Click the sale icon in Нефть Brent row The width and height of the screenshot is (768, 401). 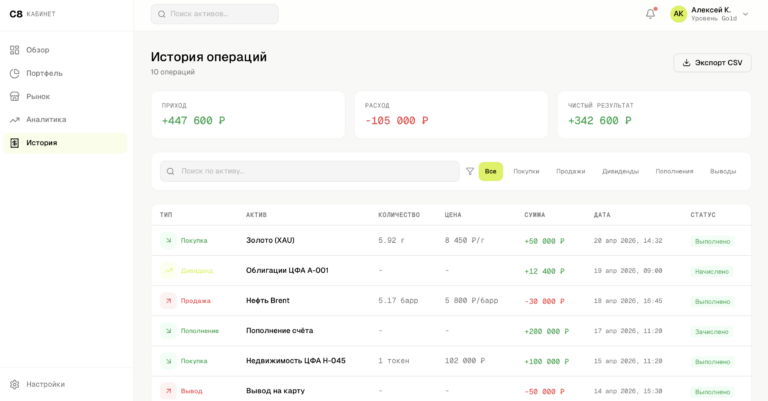[168, 301]
